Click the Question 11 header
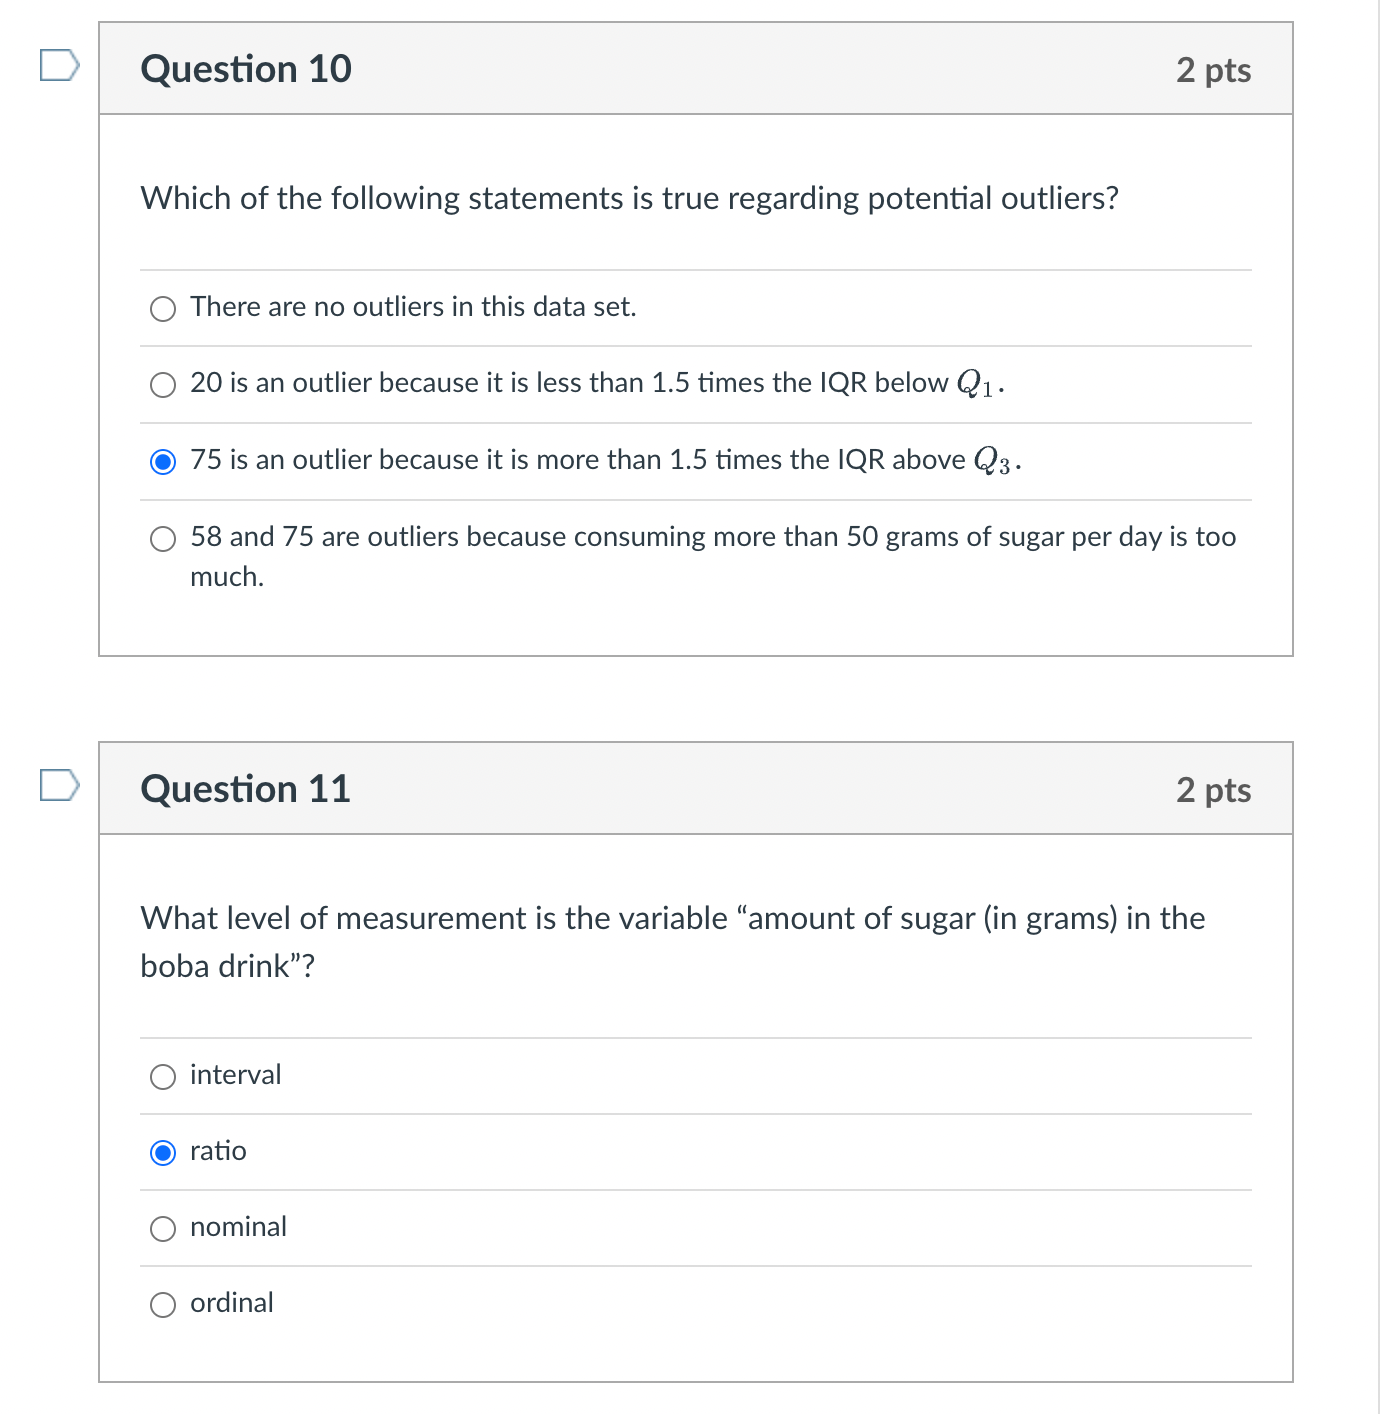The image size is (1380, 1414). [245, 788]
